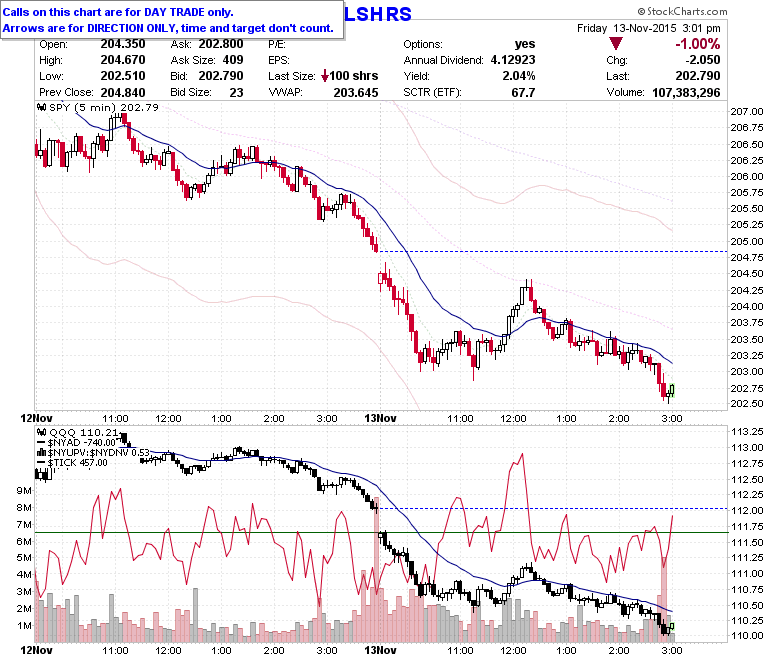Screen dimensions: 780x659
Task: Click the 113.25 label on QQQ axis
Action: 746,431
